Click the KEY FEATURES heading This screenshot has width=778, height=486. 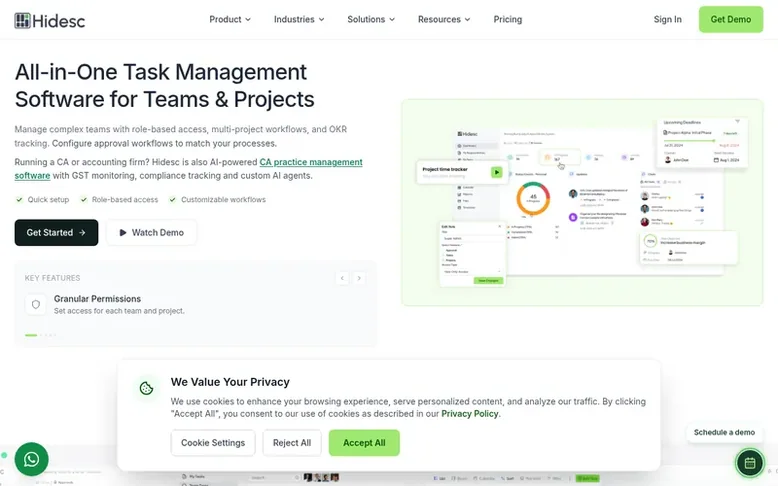tap(53, 278)
